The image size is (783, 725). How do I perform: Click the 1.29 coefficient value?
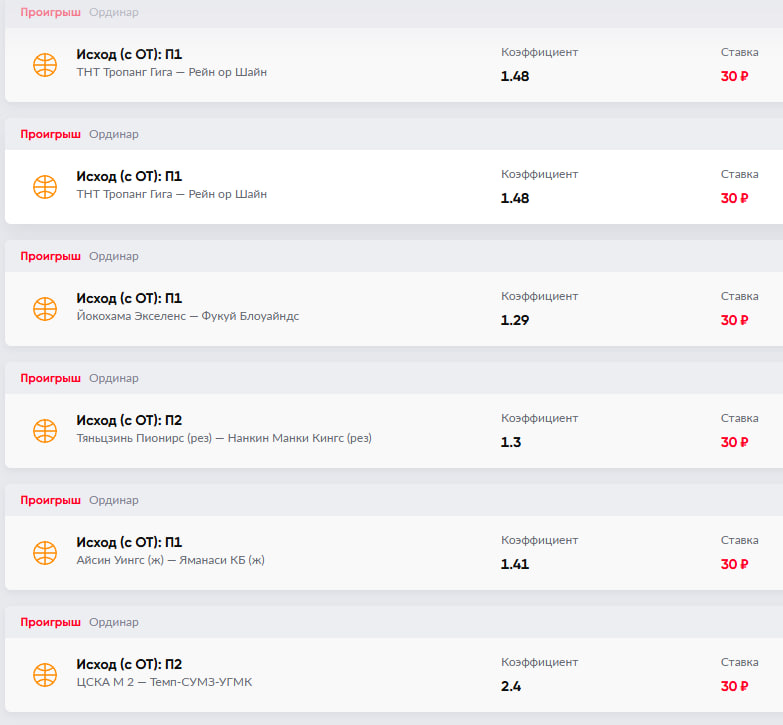pyautogui.click(x=515, y=320)
